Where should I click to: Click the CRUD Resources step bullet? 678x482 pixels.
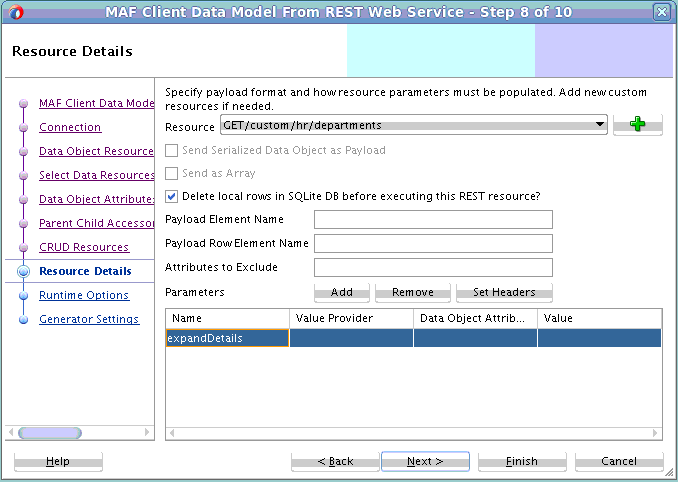tap(23, 247)
